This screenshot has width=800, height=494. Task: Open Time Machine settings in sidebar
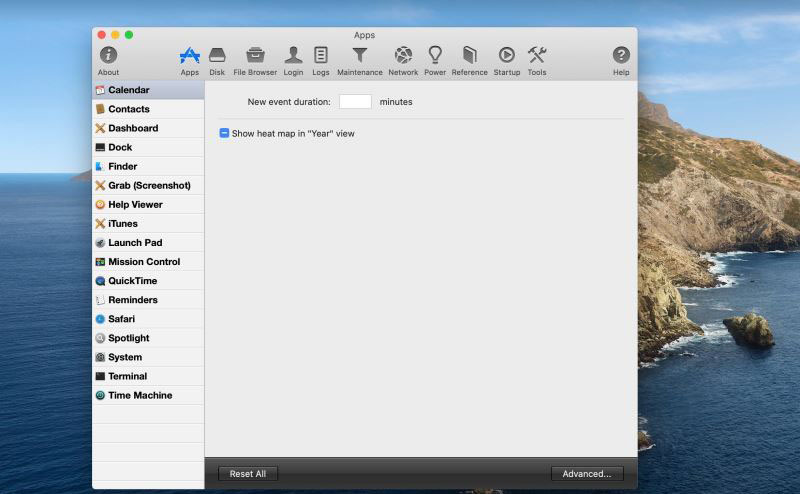click(x=140, y=395)
